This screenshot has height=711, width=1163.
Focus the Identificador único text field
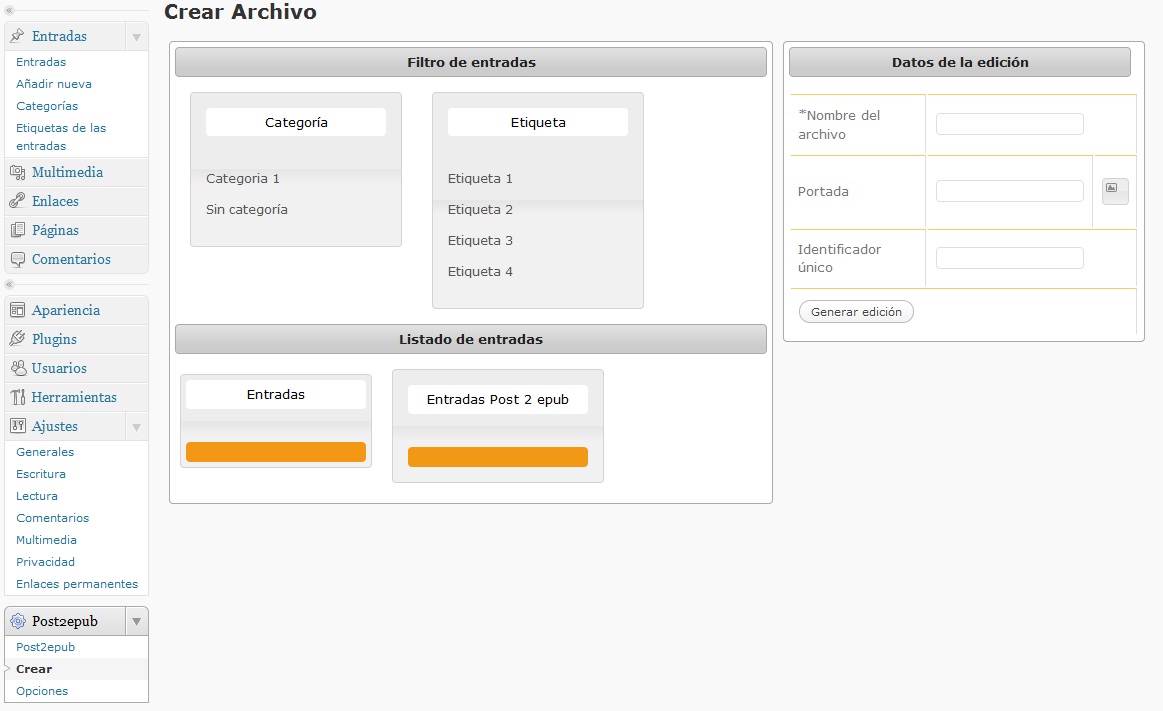[1009, 258]
